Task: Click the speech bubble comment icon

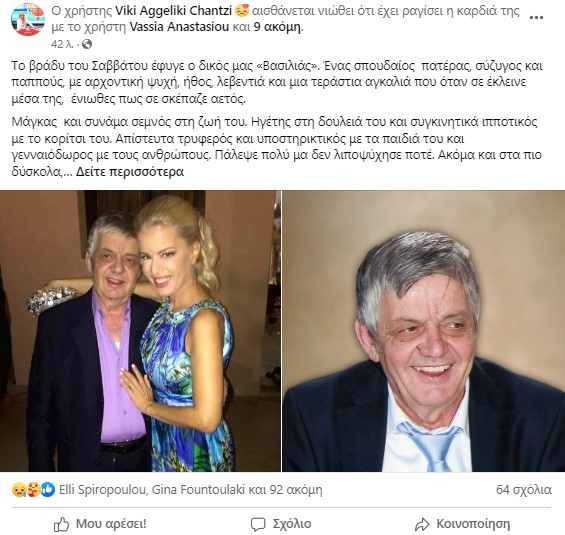Action: coord(258,525)
